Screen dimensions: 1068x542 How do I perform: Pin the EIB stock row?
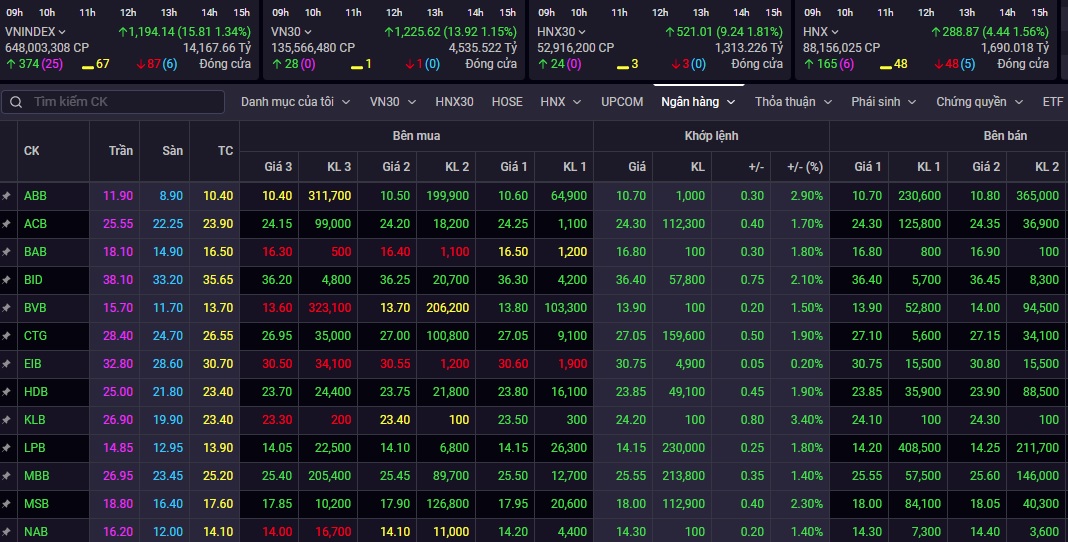pyautogui.click(x=6, y=364)
